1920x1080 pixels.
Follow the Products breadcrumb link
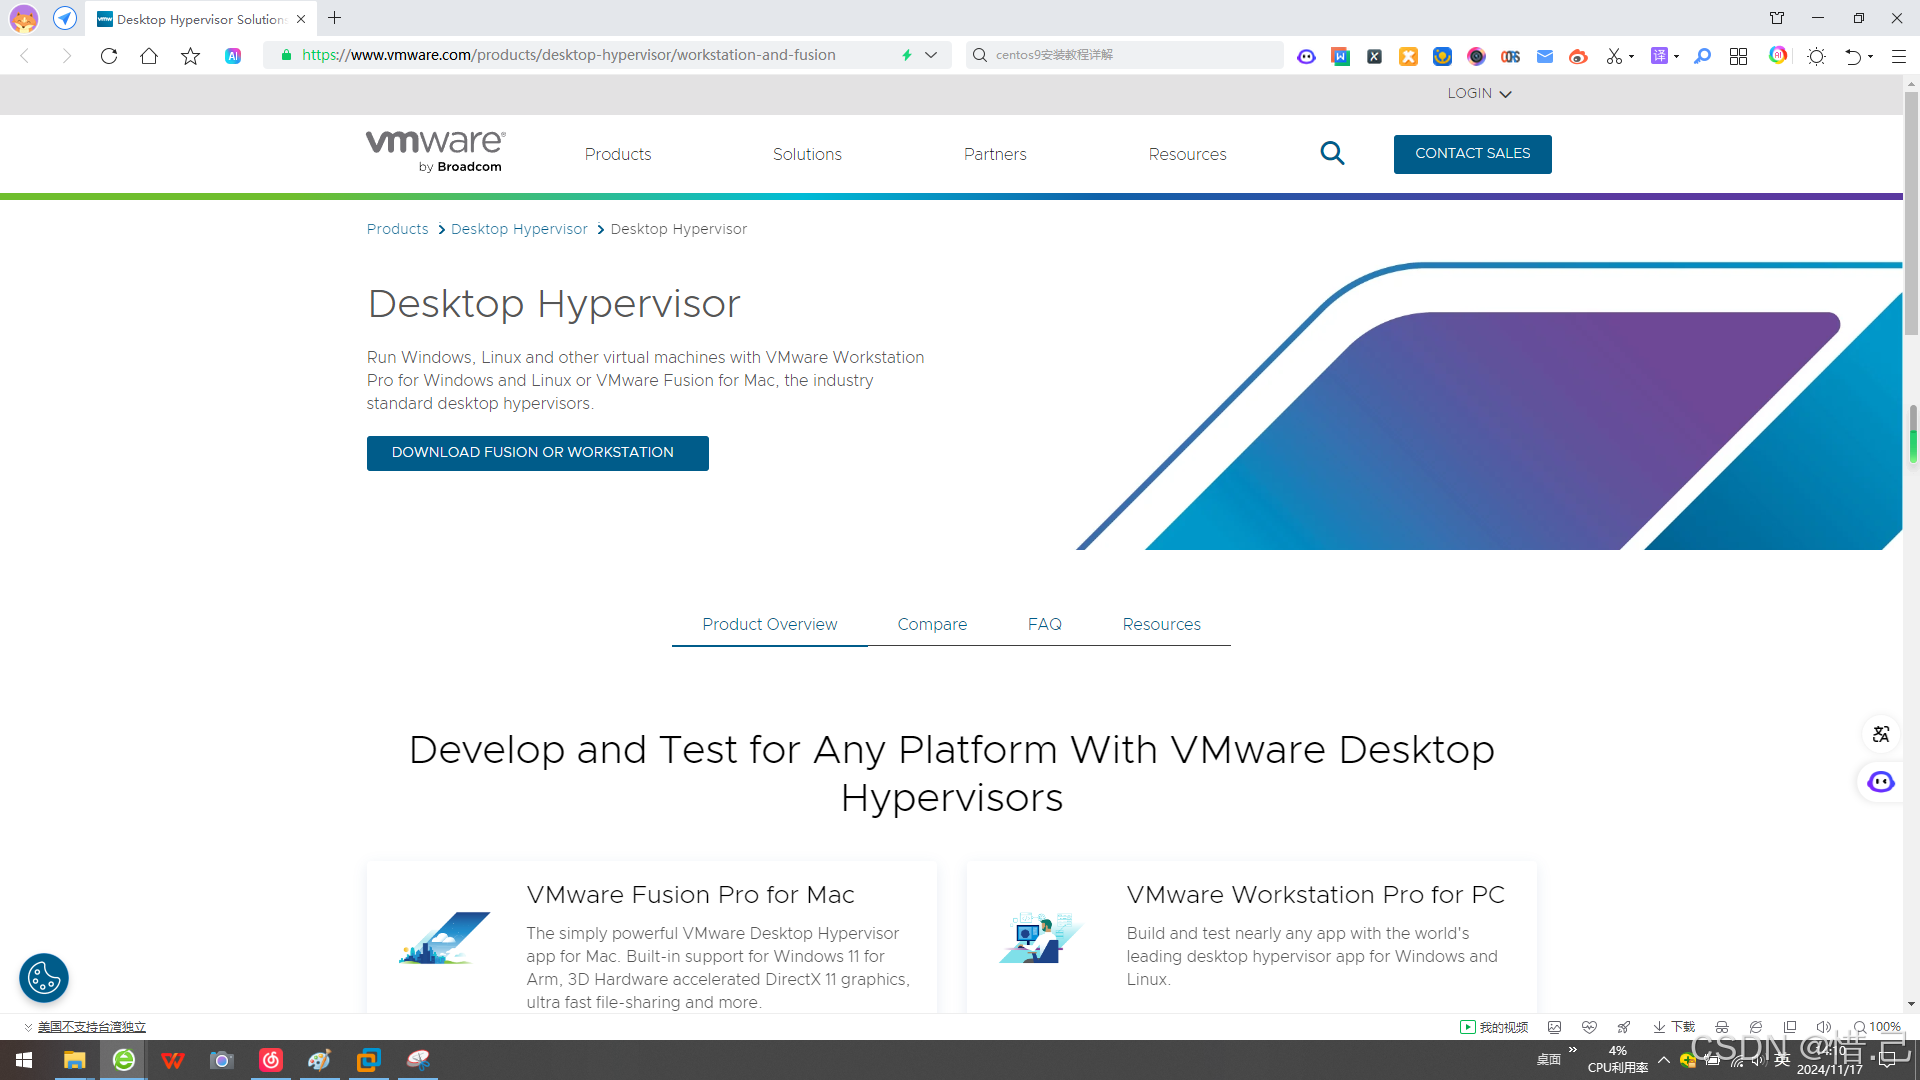397,229
